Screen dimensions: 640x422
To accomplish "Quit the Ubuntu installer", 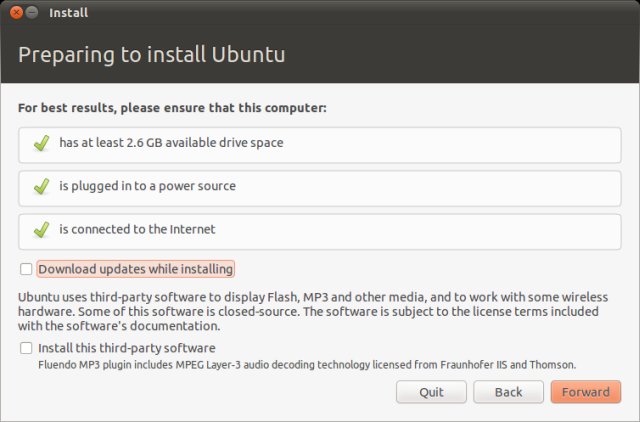I will point(431,392).
